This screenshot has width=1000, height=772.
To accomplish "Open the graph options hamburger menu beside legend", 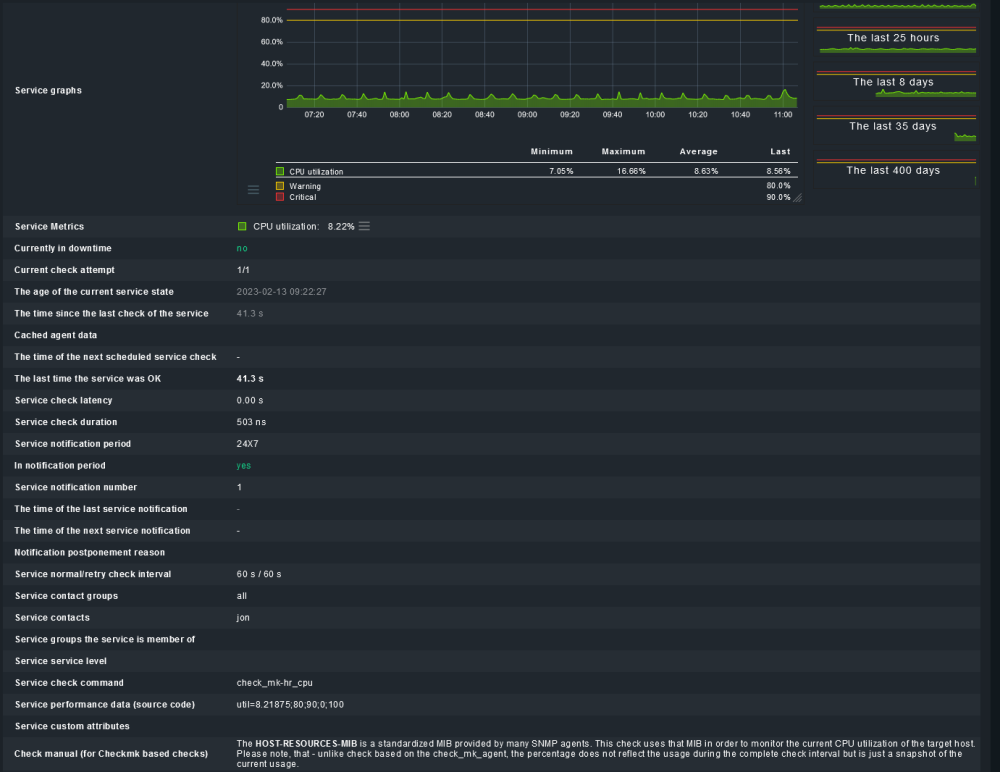I will (x=253, y=189).
